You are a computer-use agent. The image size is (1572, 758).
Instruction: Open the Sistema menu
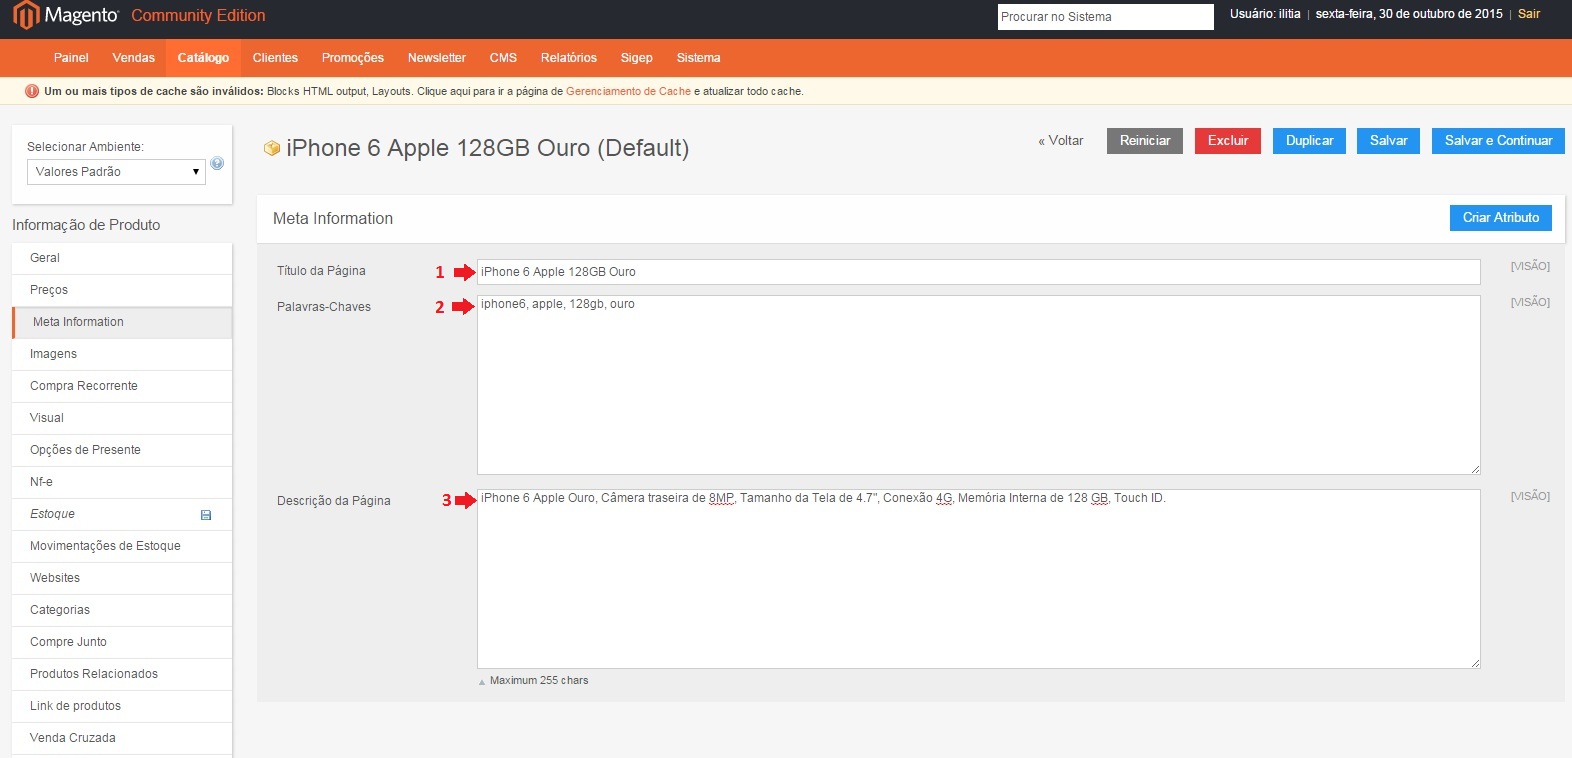pyautogui.click(x=698, y=58)
